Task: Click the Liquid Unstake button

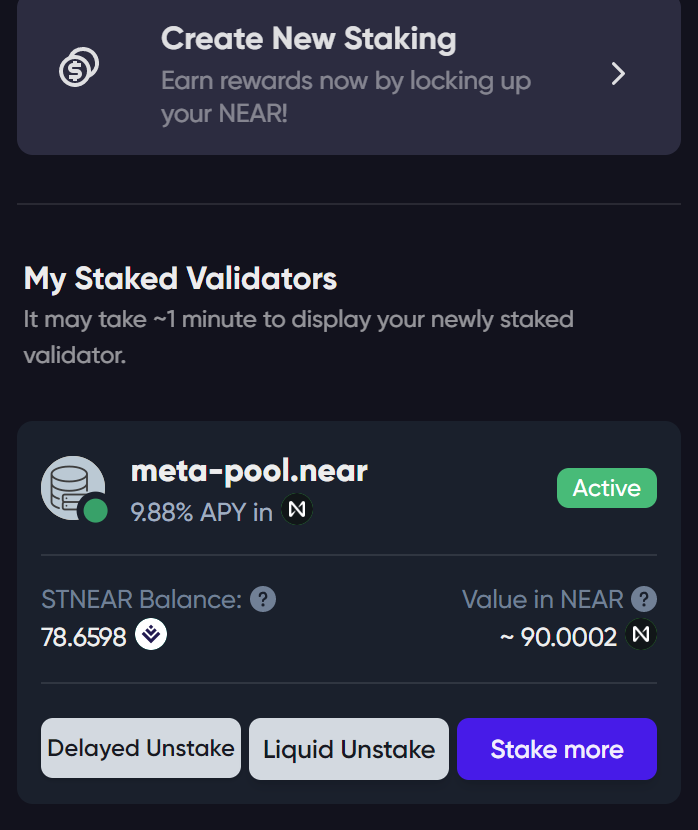Action: coord(349,749)
